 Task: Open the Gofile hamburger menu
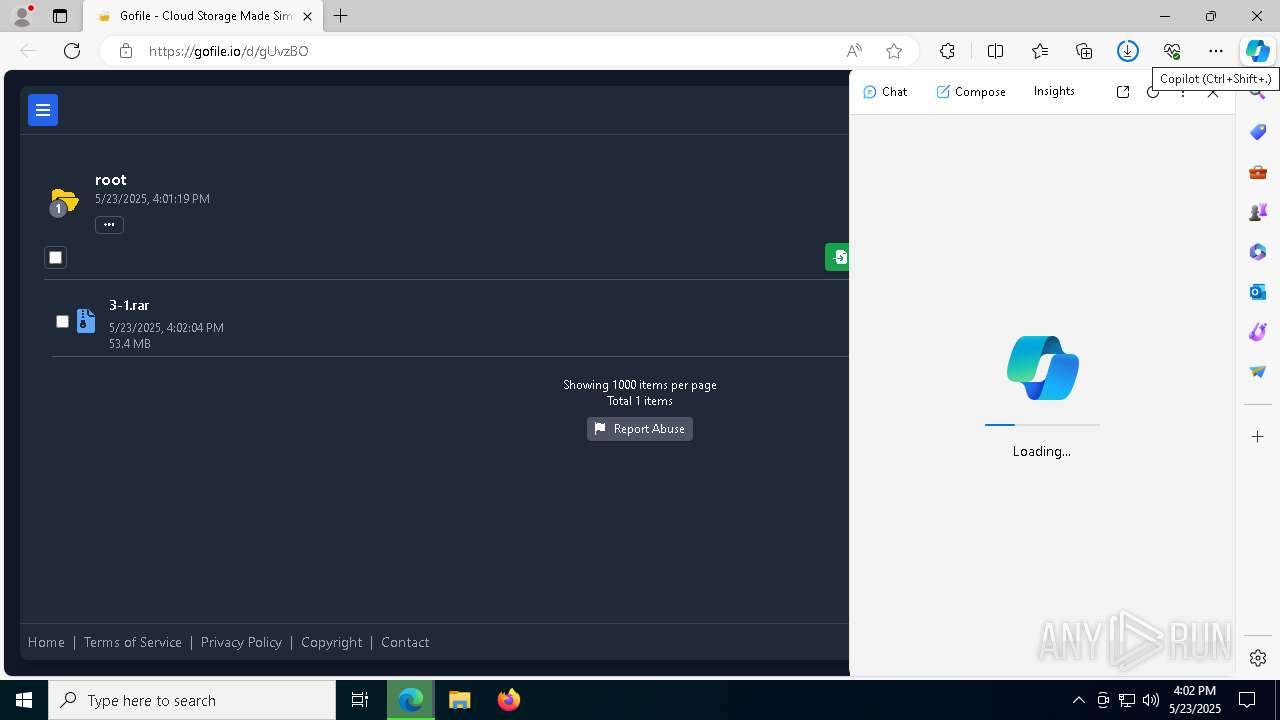pos(43,110)
